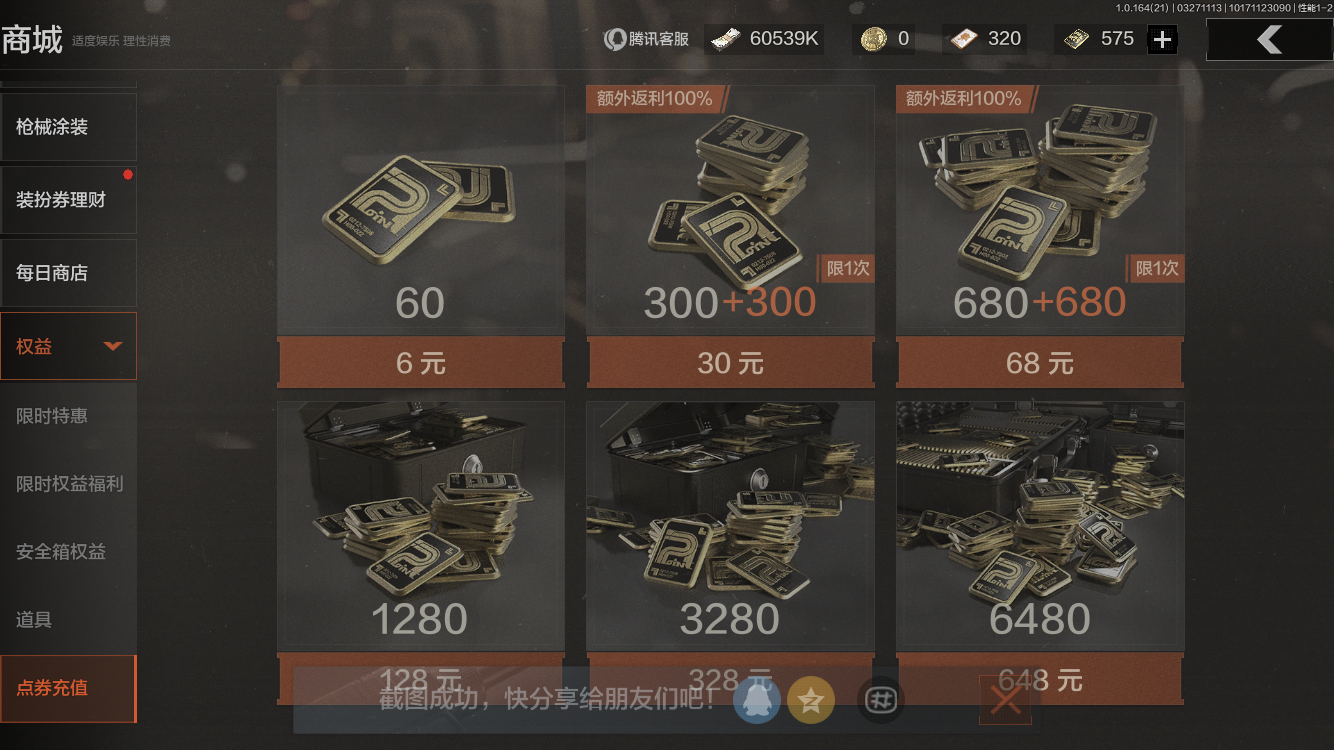Buy 60 points for 6 元
This screenshot has width=1334, height=750.
coord(421,362)
